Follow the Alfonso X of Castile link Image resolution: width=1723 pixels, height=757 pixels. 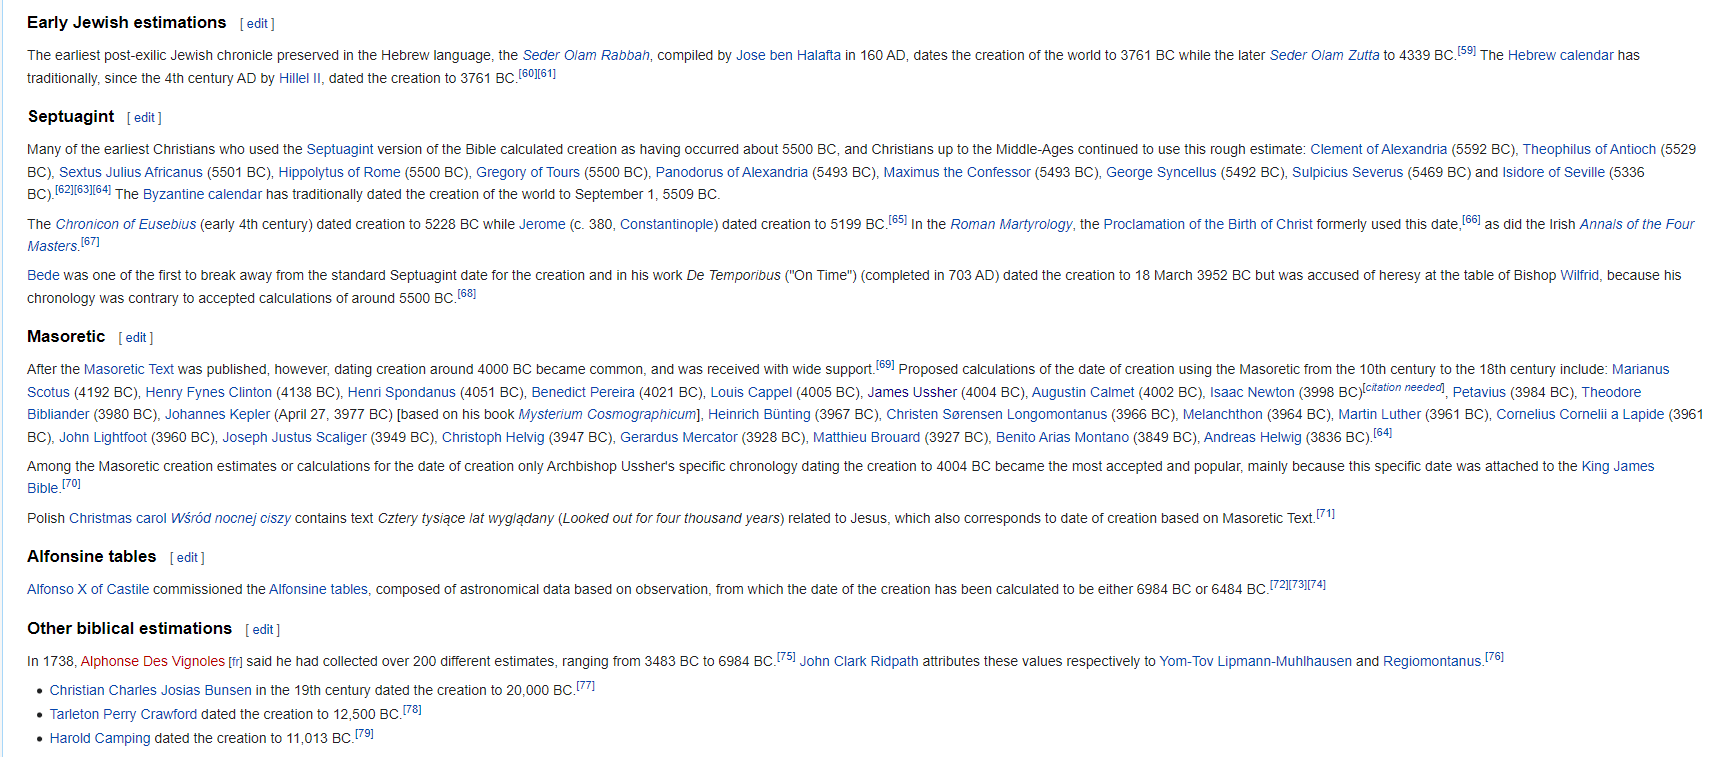pos(88,589)
